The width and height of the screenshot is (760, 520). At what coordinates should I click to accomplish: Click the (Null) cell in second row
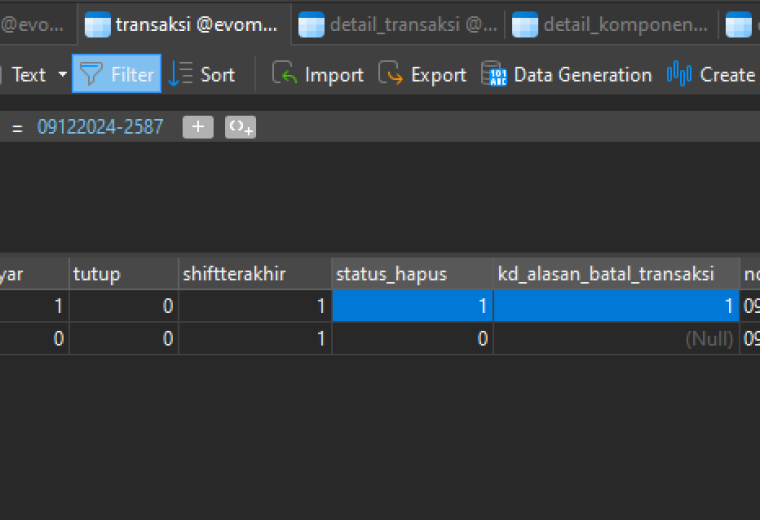[x=617, y=338]
